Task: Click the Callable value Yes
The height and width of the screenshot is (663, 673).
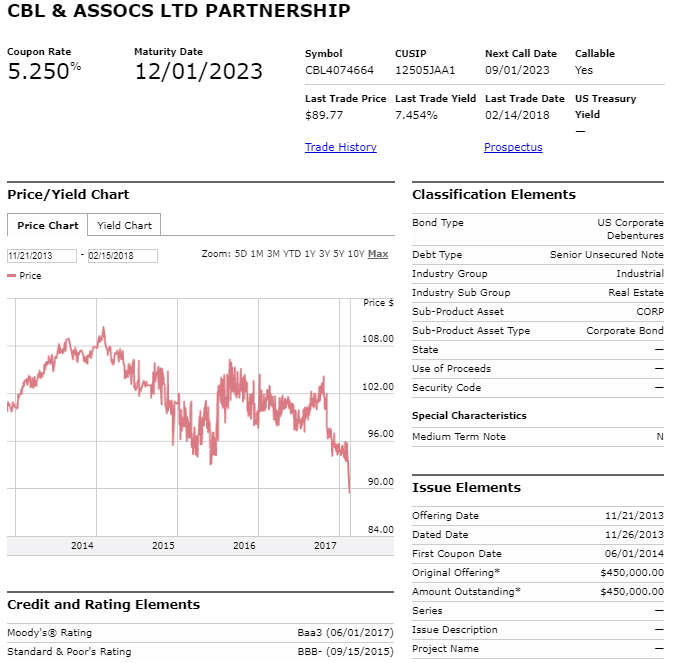Action: click(584, 70)
